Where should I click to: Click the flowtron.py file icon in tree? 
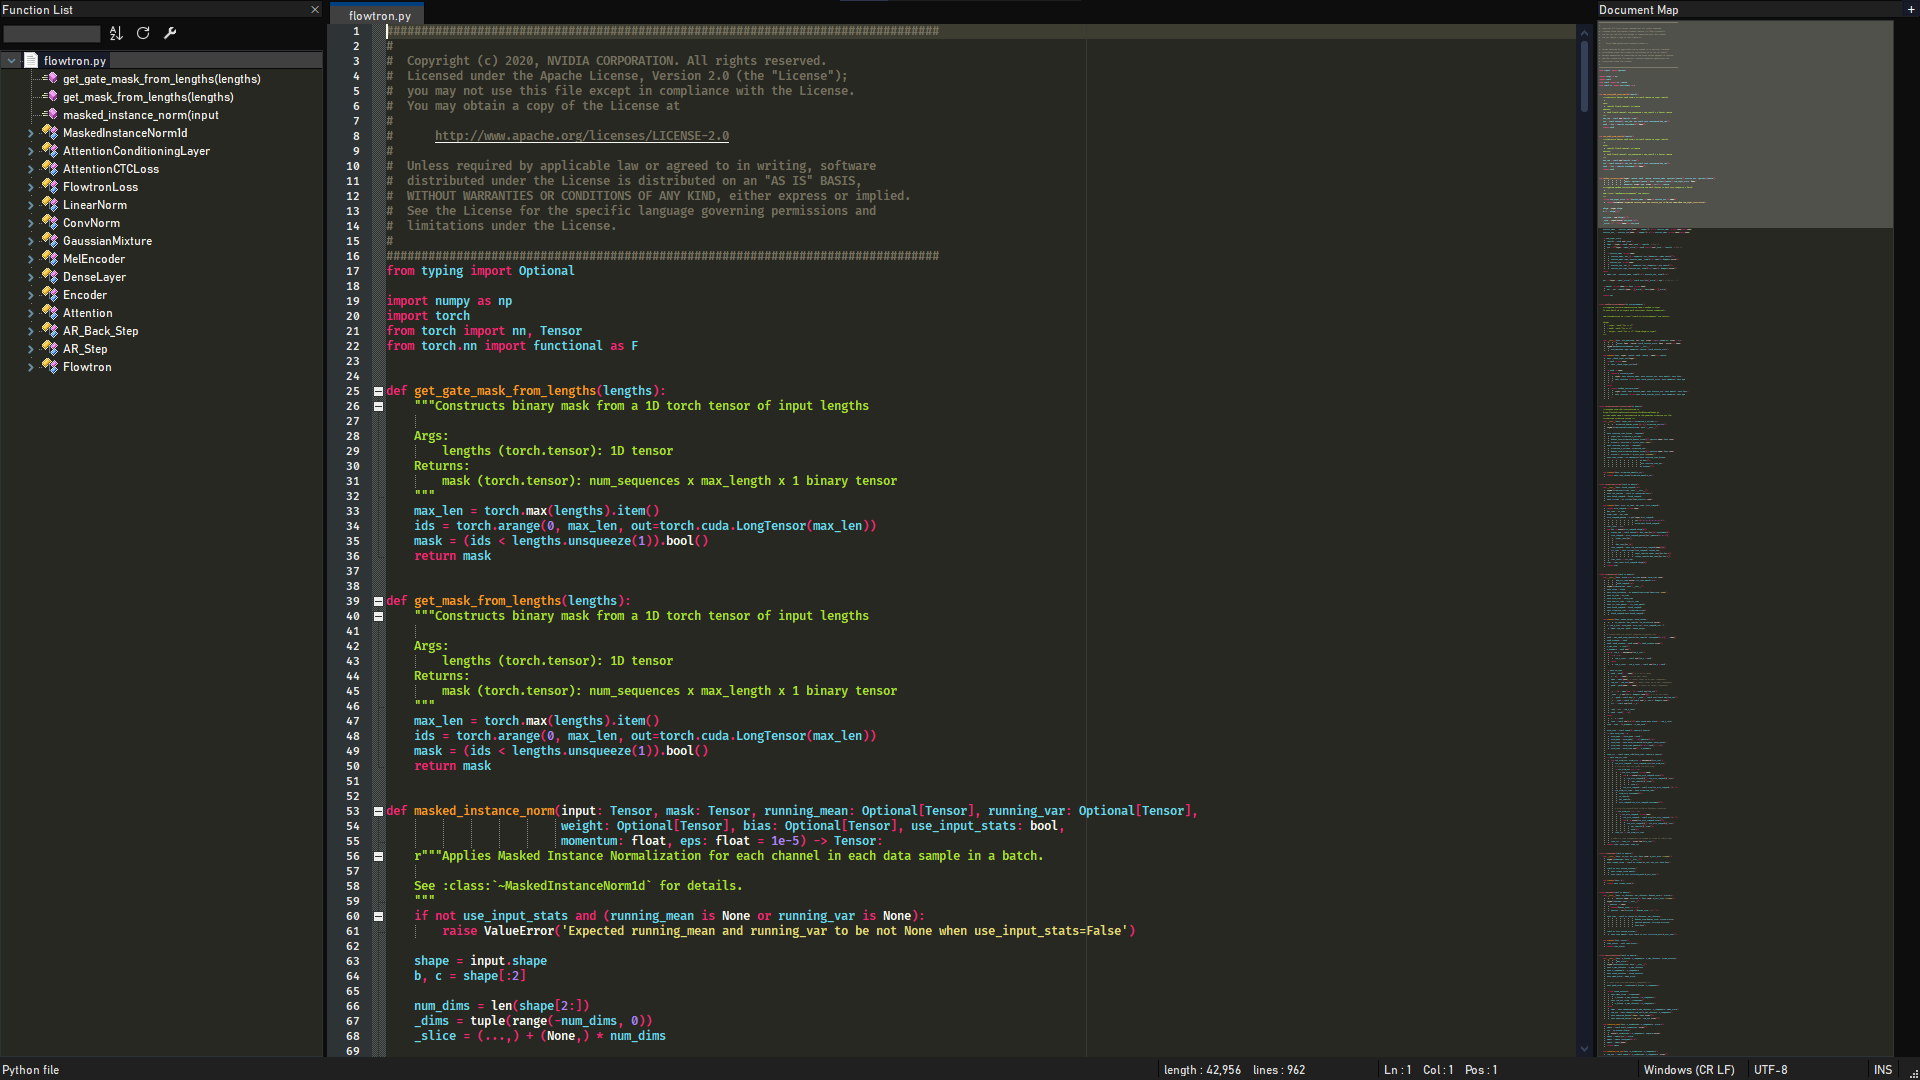(x=31, y=61)
